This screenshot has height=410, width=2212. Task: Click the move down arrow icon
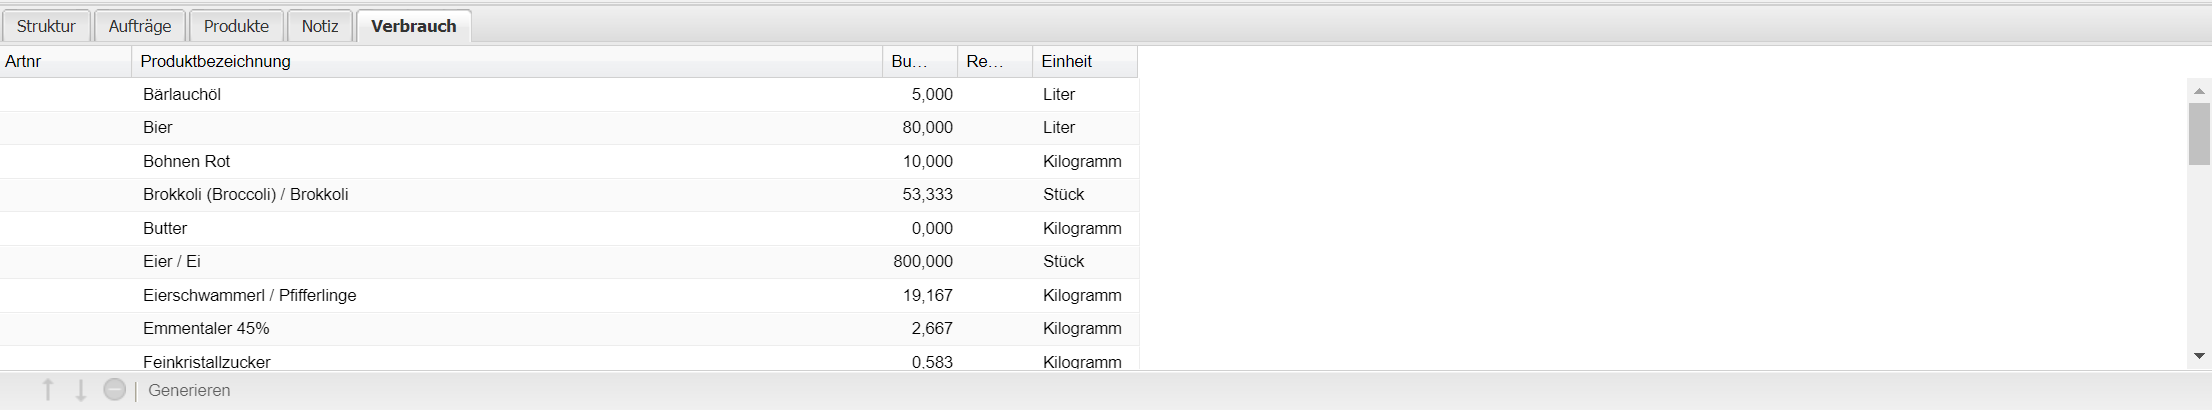tap(81, 390)
